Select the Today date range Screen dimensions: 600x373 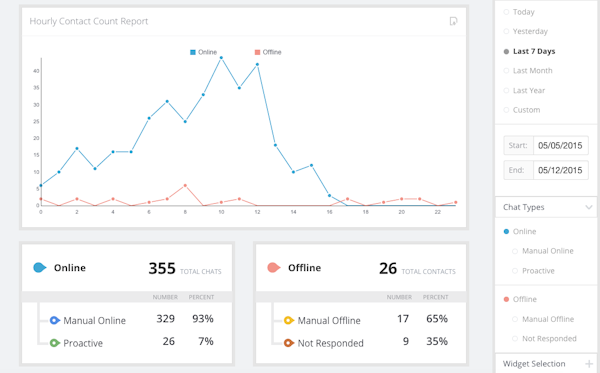click(506, 12)
